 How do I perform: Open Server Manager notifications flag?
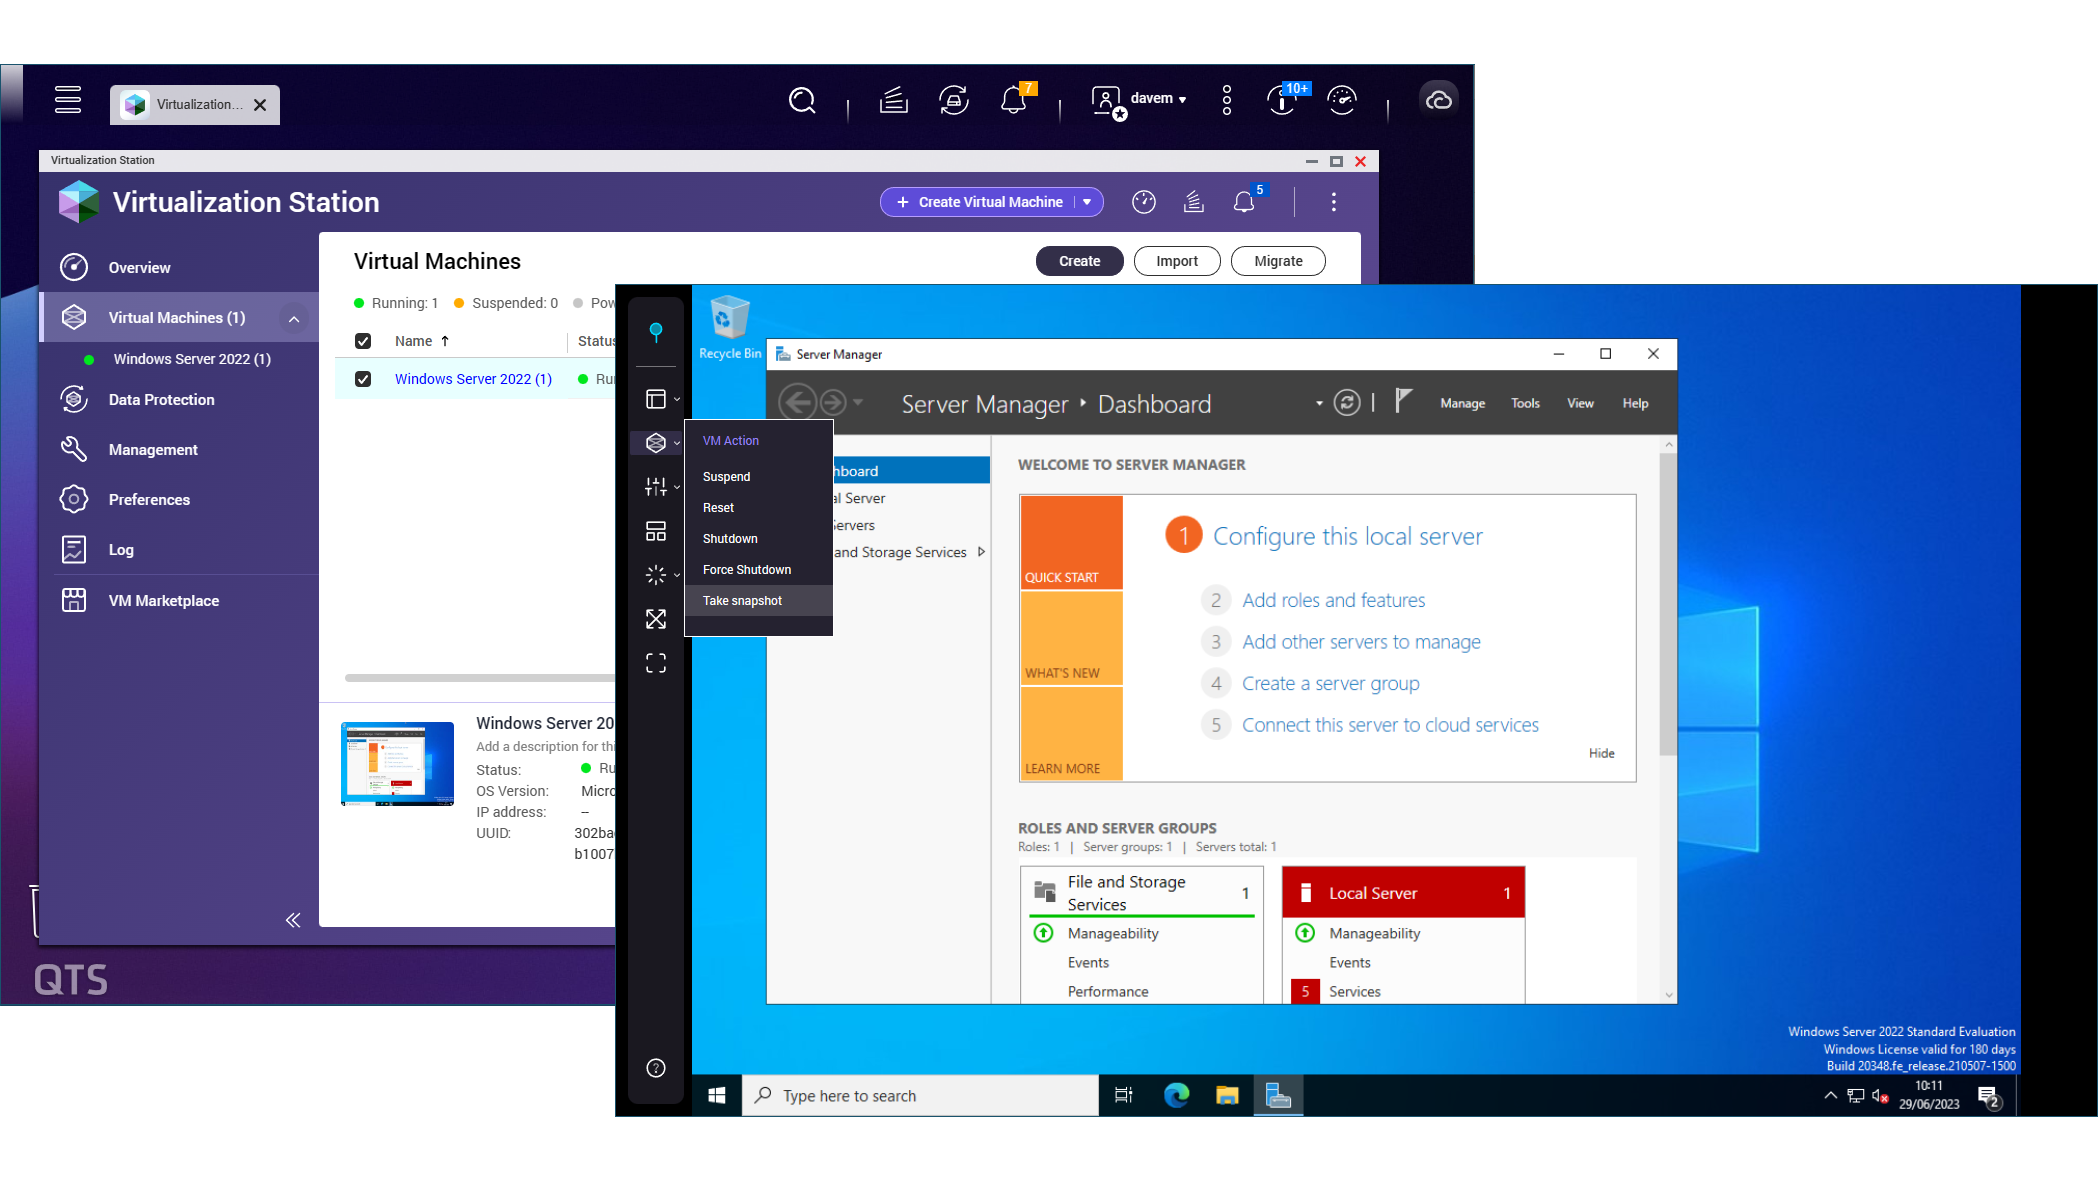point(1403,401)
